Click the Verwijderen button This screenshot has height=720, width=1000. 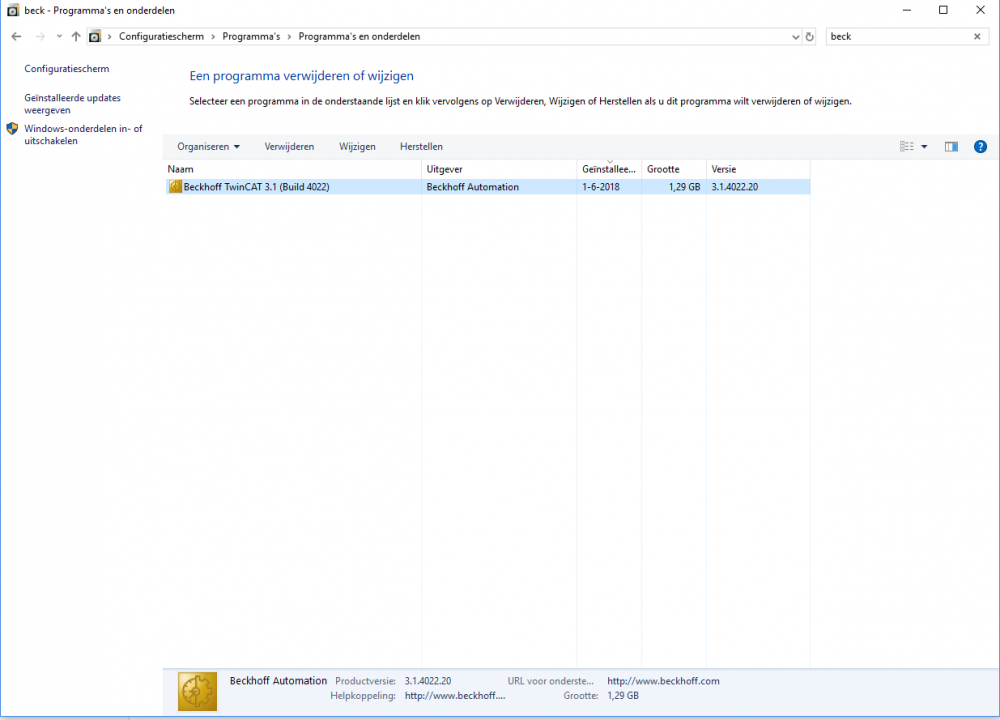click(x=289, y=147)
